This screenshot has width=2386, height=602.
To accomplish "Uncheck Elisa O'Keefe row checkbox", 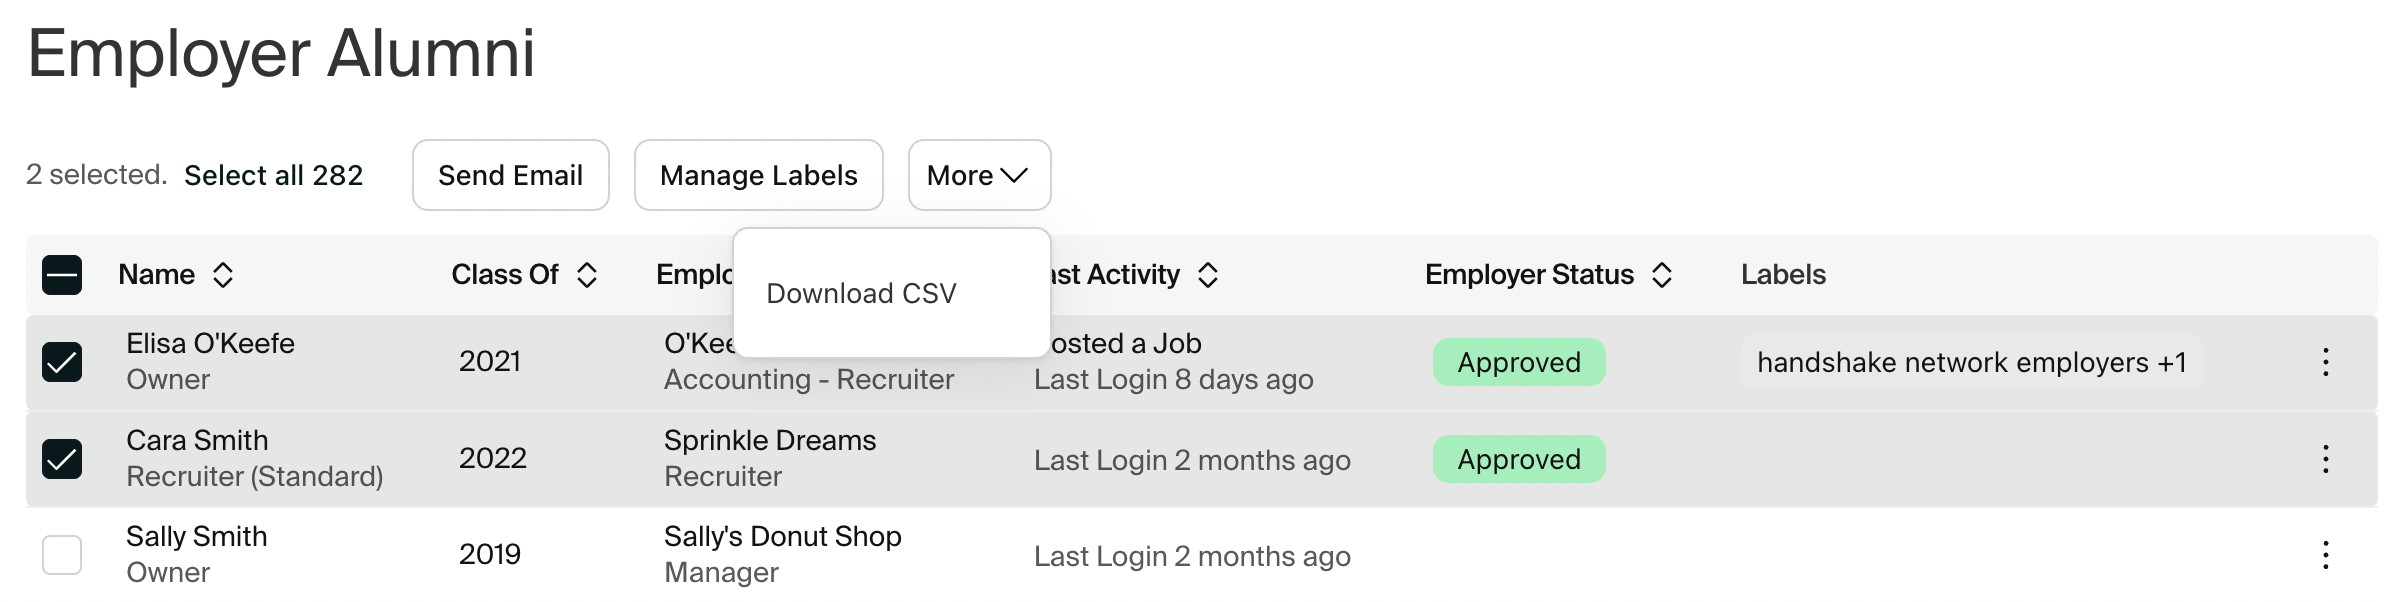I will 62,362.
